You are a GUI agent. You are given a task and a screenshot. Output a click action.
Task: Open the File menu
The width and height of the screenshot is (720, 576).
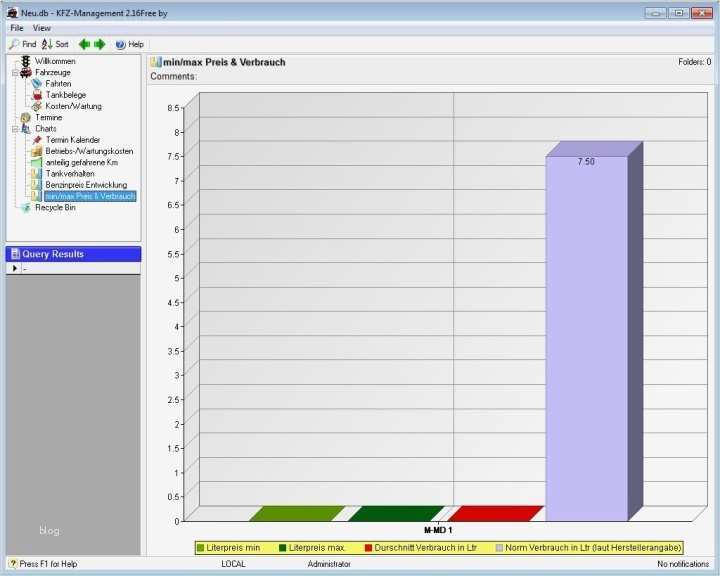(17, 28)
